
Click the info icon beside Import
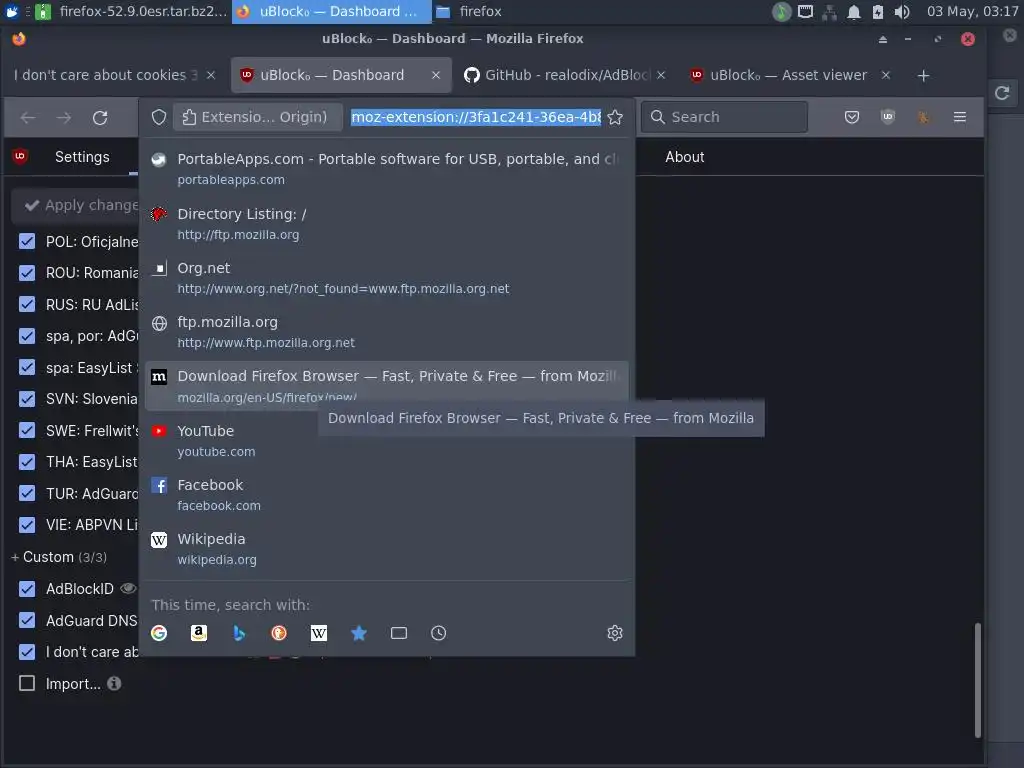114,683
